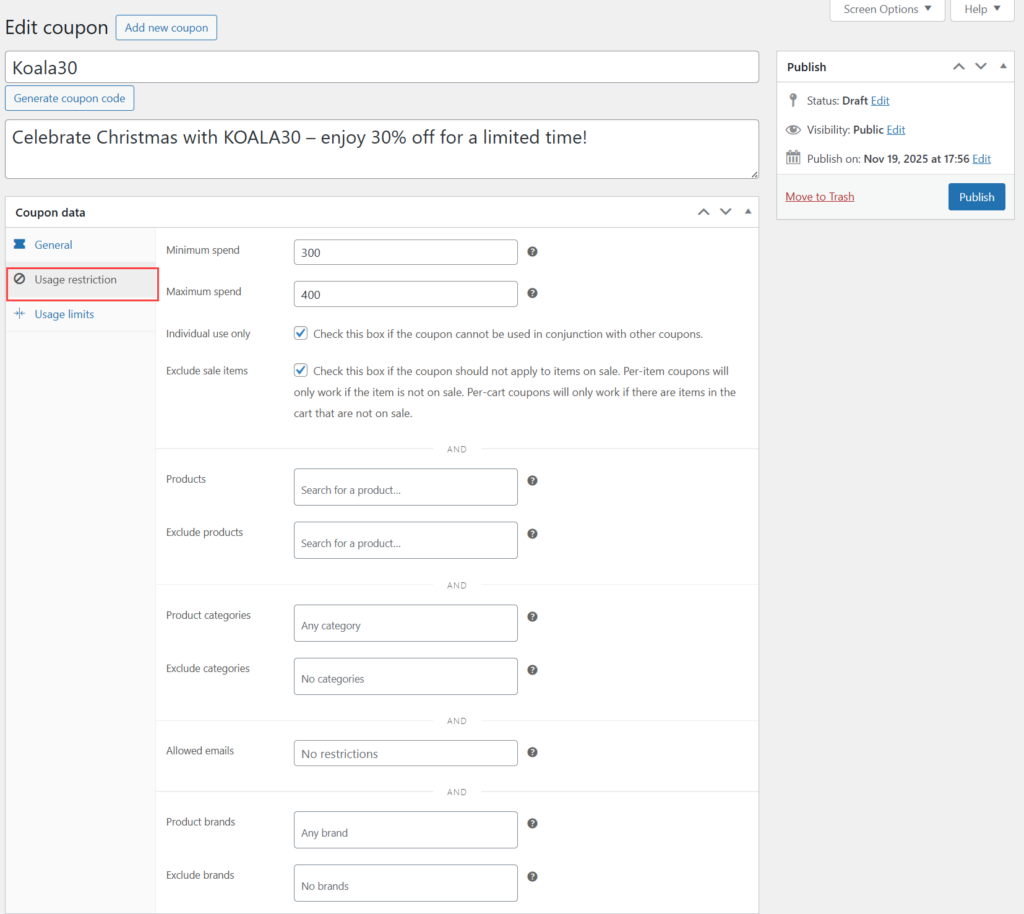This screenshot has width=1024, height=914.
Task: Click help icon for Product brands
Action: 532,824
